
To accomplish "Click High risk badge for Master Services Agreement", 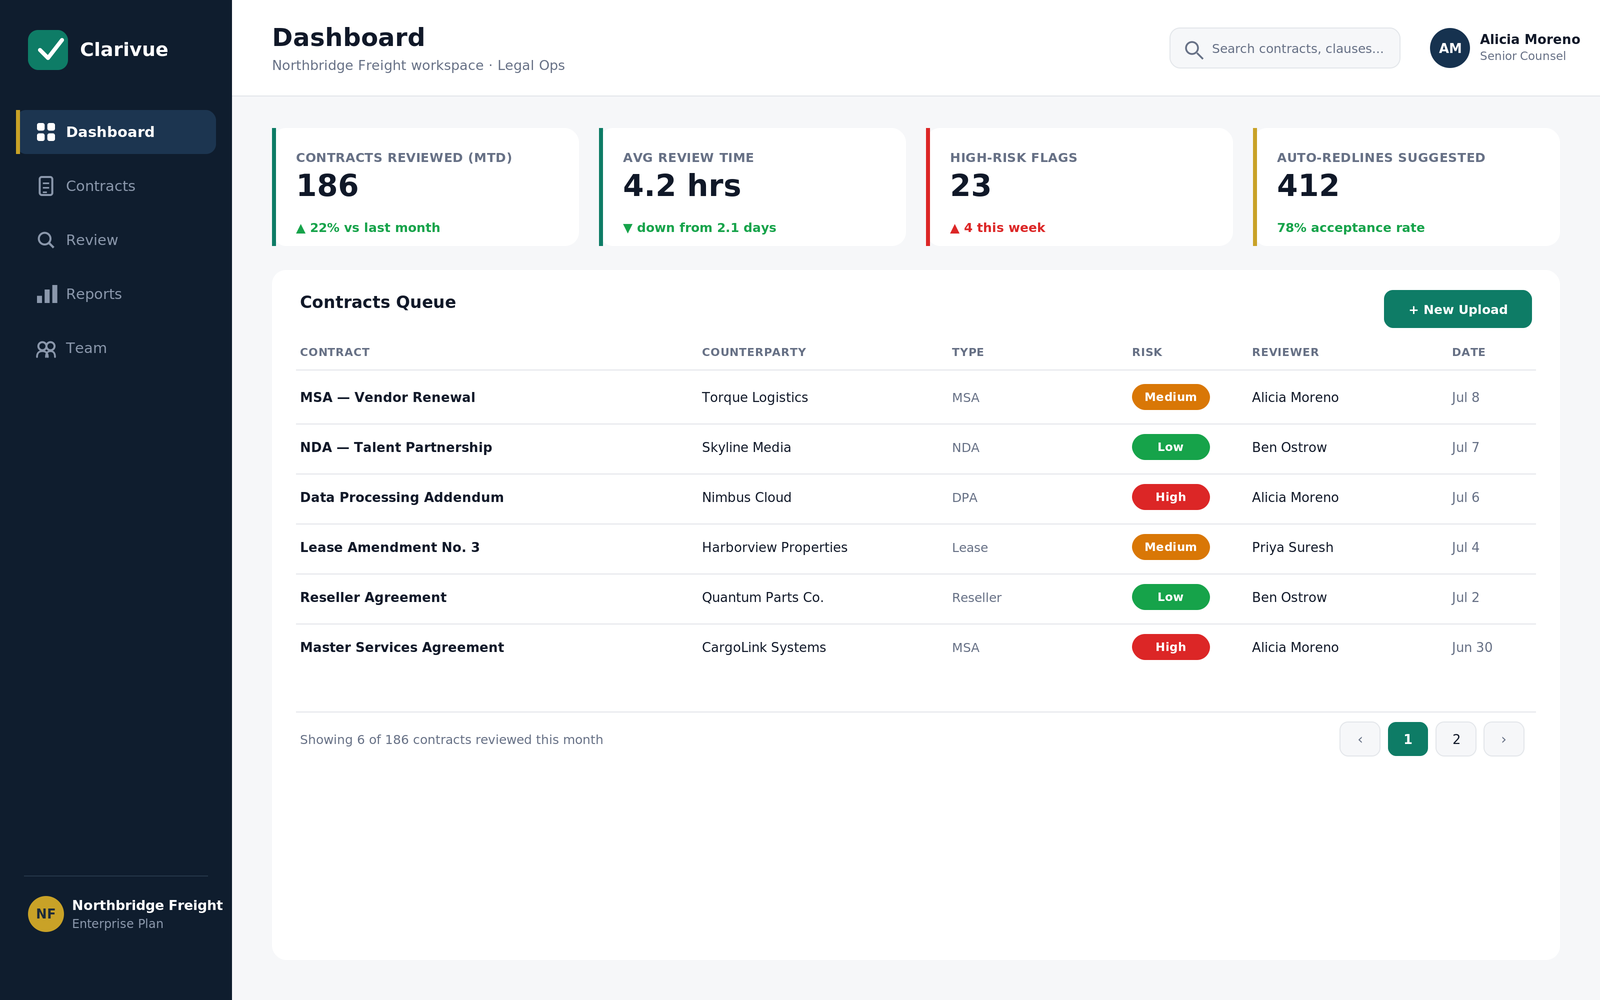I will (x=1171, y=647).
